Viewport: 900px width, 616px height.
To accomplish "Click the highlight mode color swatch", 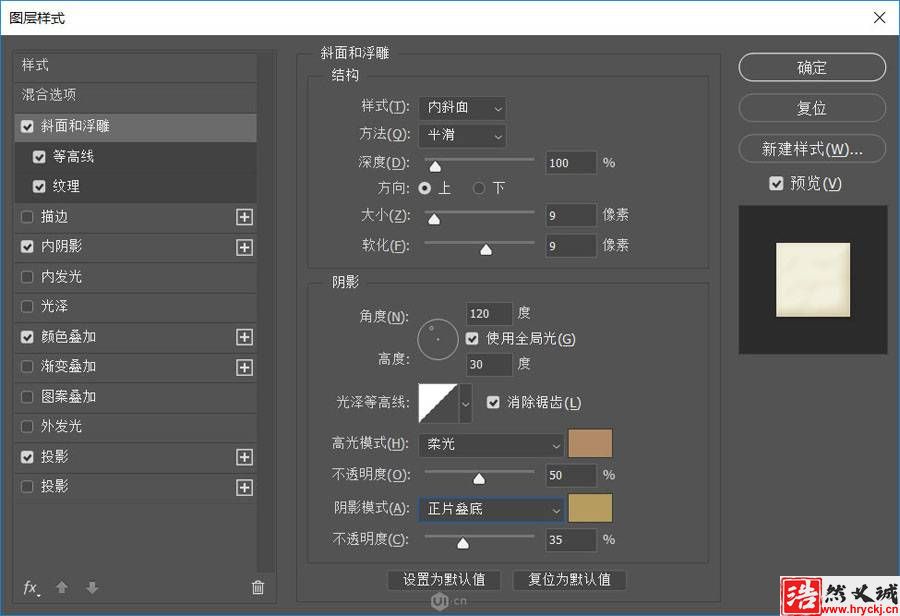I will tap(590, 443).
